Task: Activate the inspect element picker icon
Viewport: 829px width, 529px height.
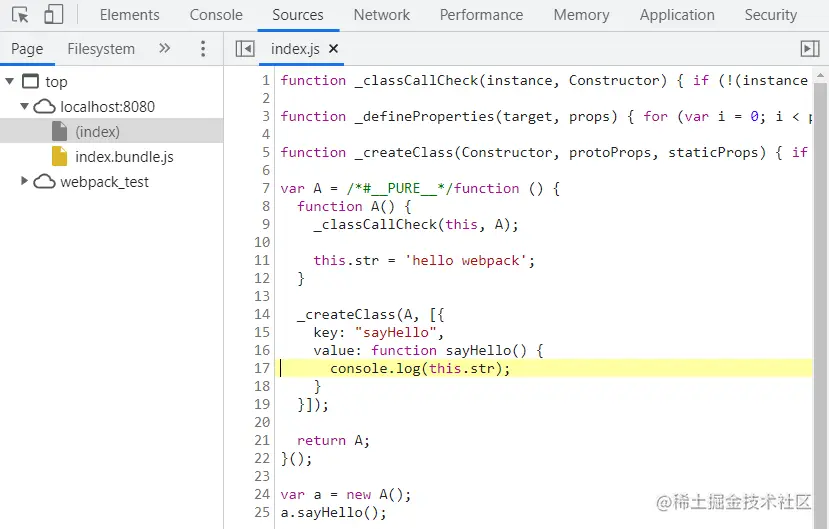Action: (x=21, y=15)
